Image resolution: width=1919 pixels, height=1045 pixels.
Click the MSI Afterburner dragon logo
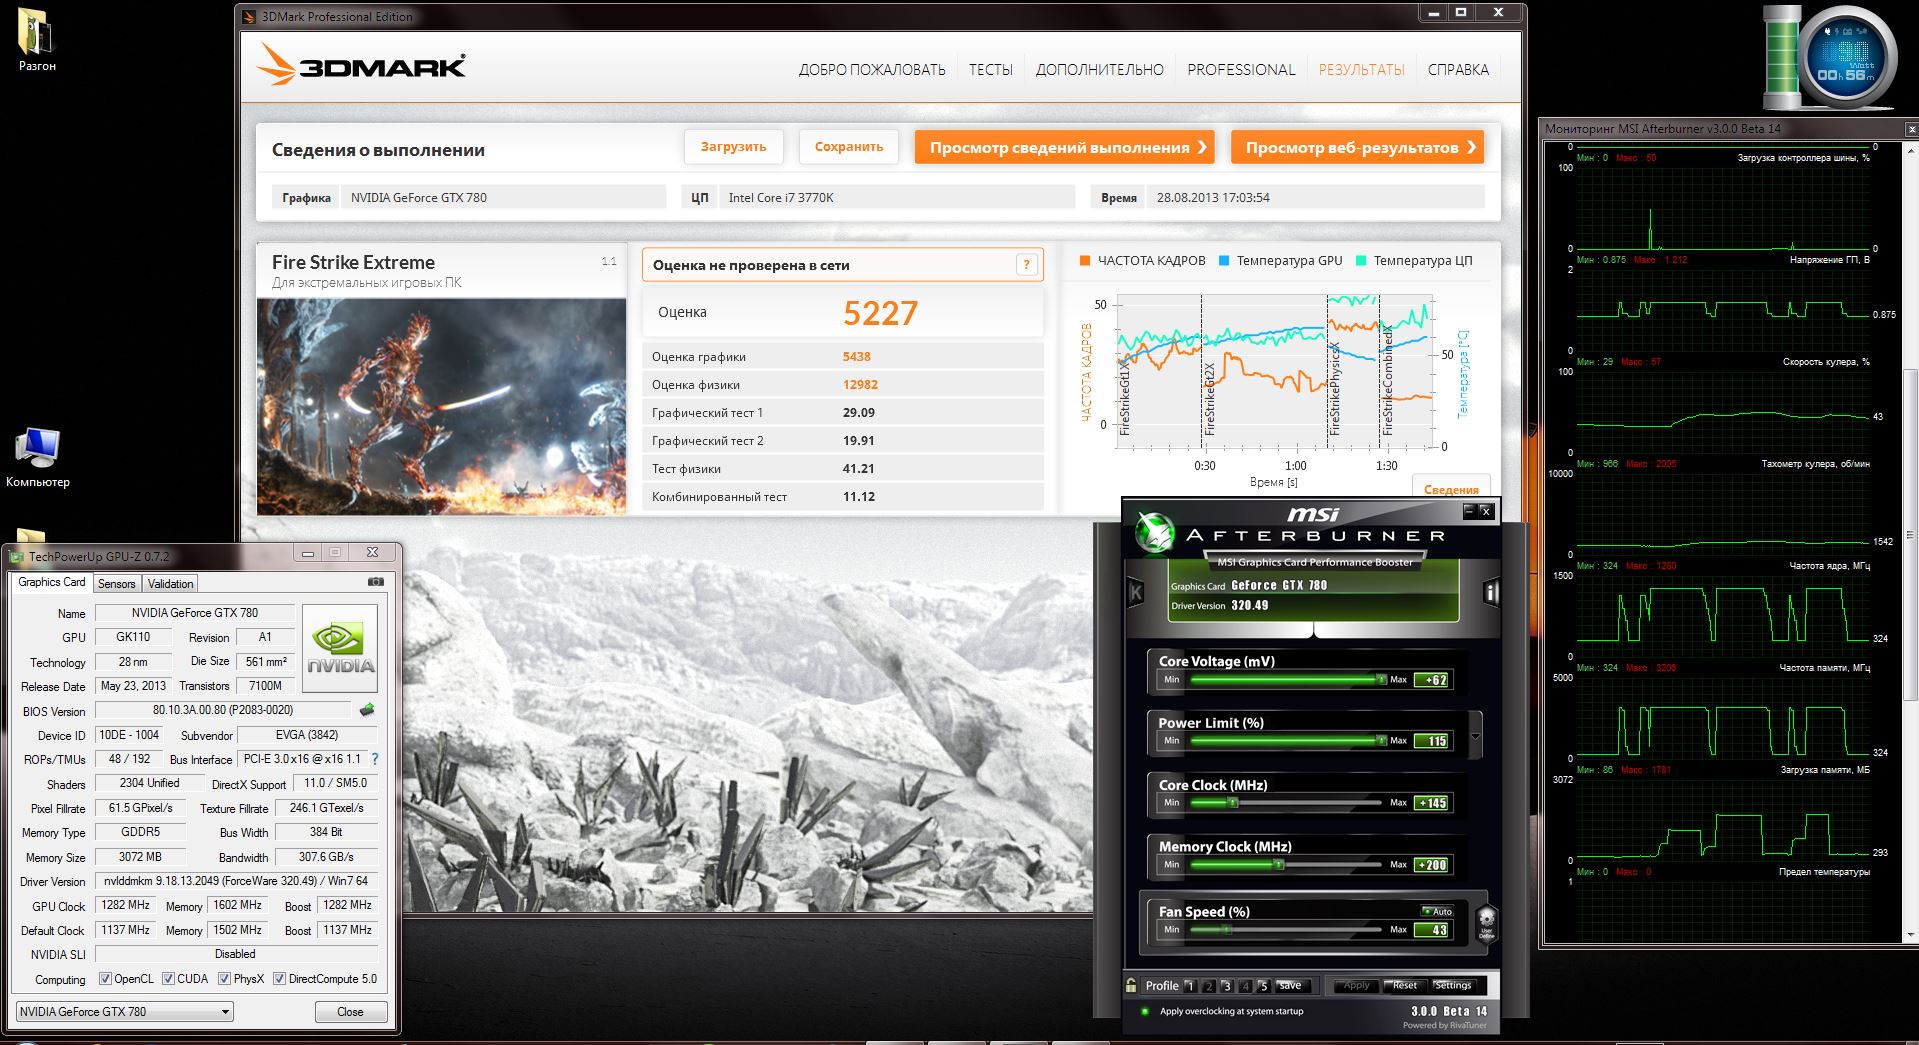pos(1155,532)
